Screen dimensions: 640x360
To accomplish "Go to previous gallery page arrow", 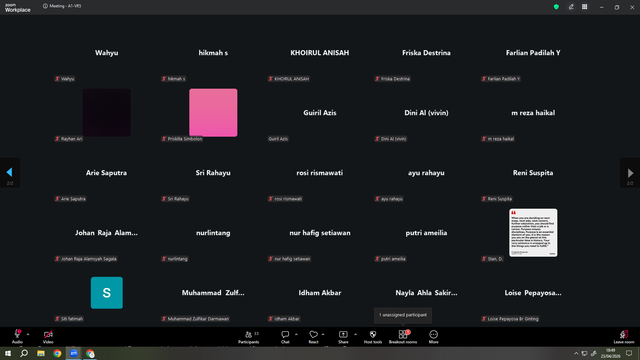I will [9, 173].
